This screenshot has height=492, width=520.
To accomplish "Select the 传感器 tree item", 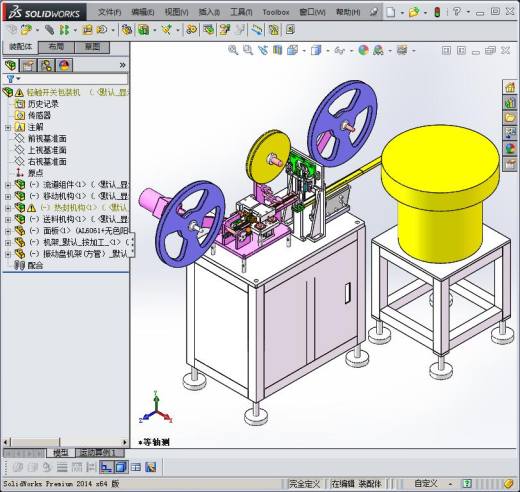I will 39,115.
